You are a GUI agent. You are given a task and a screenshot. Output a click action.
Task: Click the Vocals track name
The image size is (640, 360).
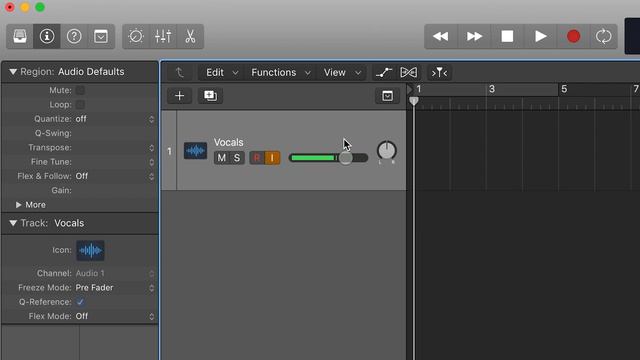click(x=229, y=142)
